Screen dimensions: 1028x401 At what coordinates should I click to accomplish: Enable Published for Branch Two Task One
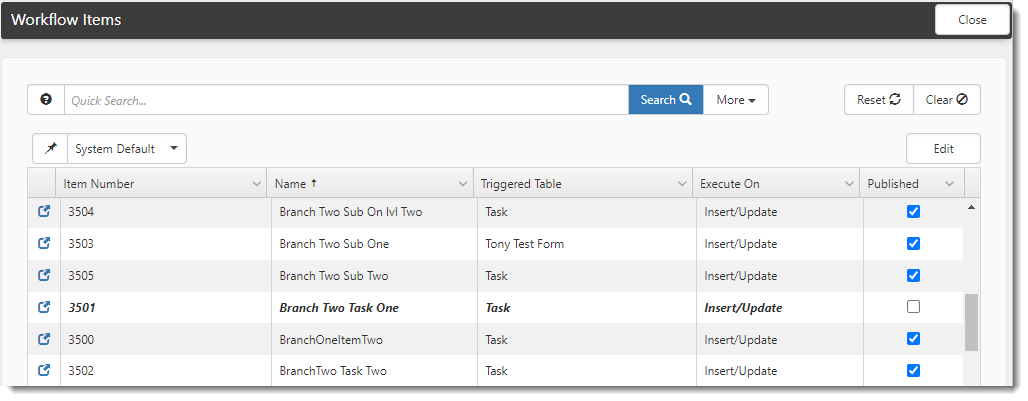click(913, 307)
